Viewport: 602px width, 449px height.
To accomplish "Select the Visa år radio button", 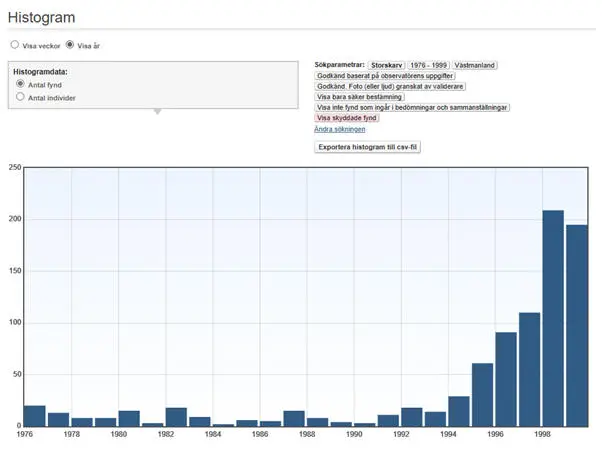I will [70, 45].
